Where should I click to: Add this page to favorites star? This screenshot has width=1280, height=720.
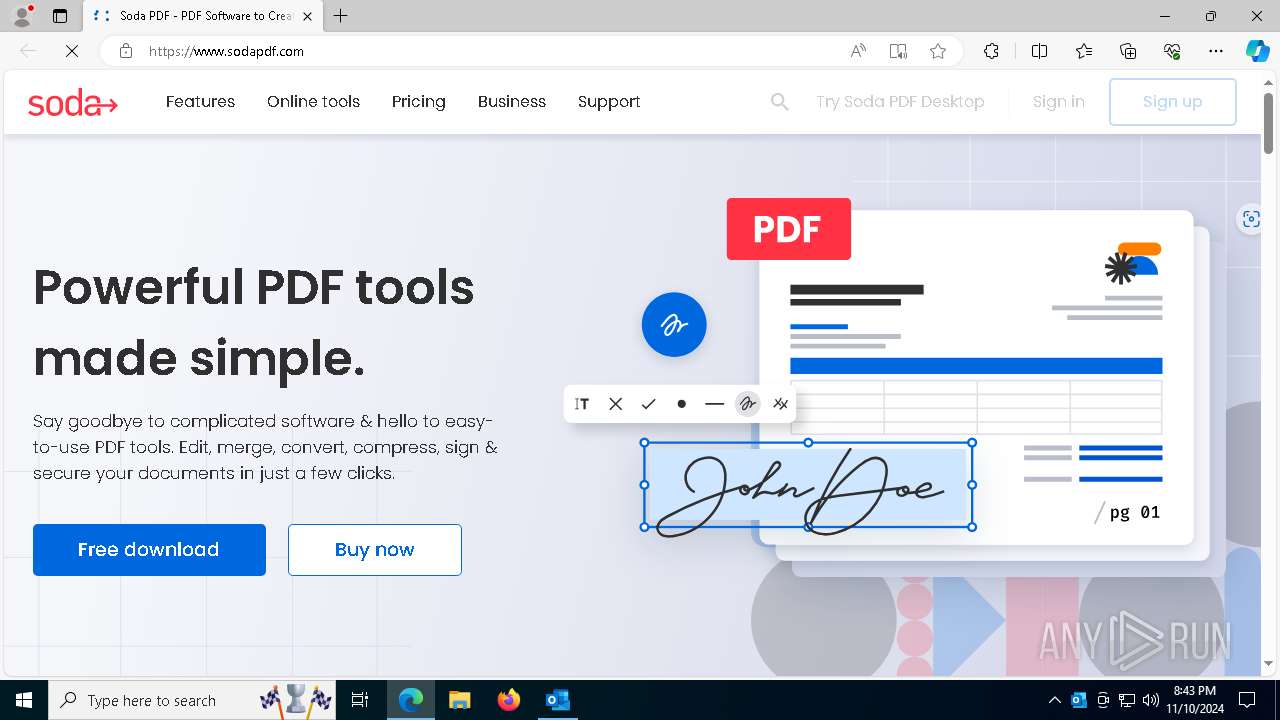pyautogui.click(x=938, y=51)
